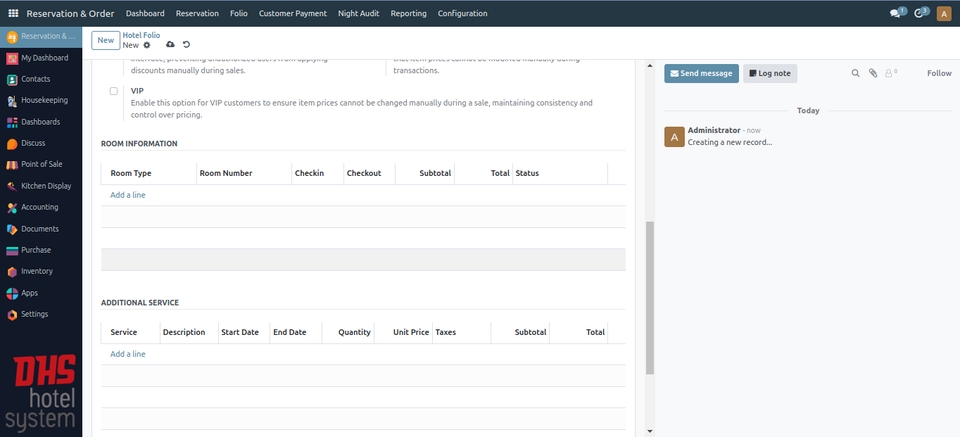
Task: Show followers via the person icon
Action: click(x=891, y=73)
